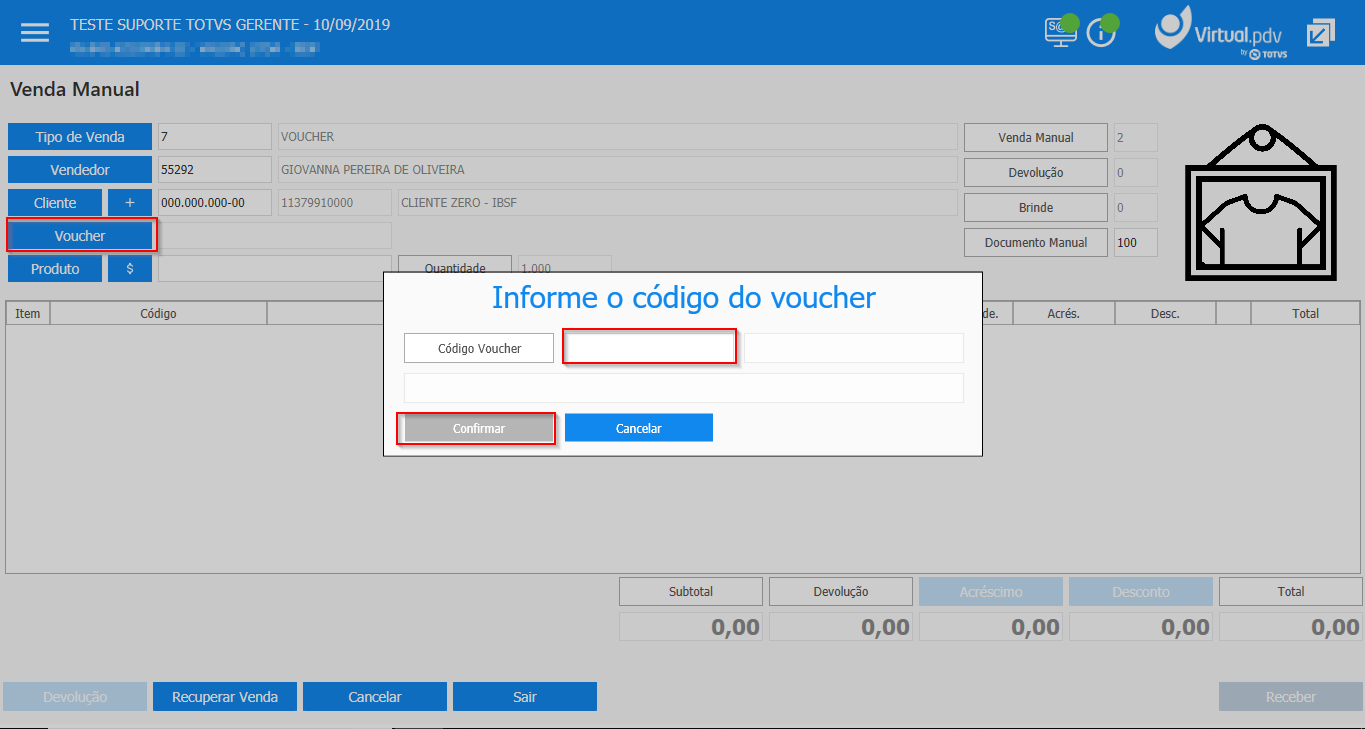
Task: Click the Código column header
Action: pyautogui.click(x=159, y=313)
